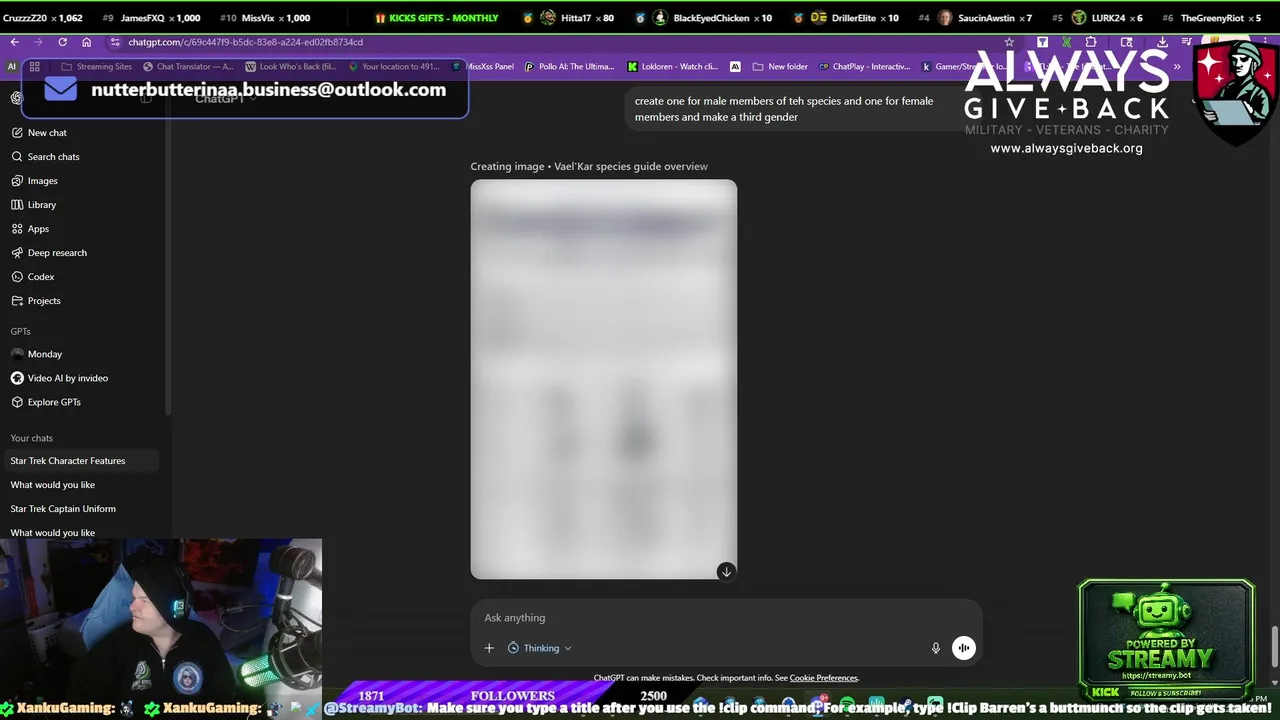This screenshot has height=720, width=1280.
Task: Click the chatgpt.com URL address bar
Action: click(x=560, y=42)
